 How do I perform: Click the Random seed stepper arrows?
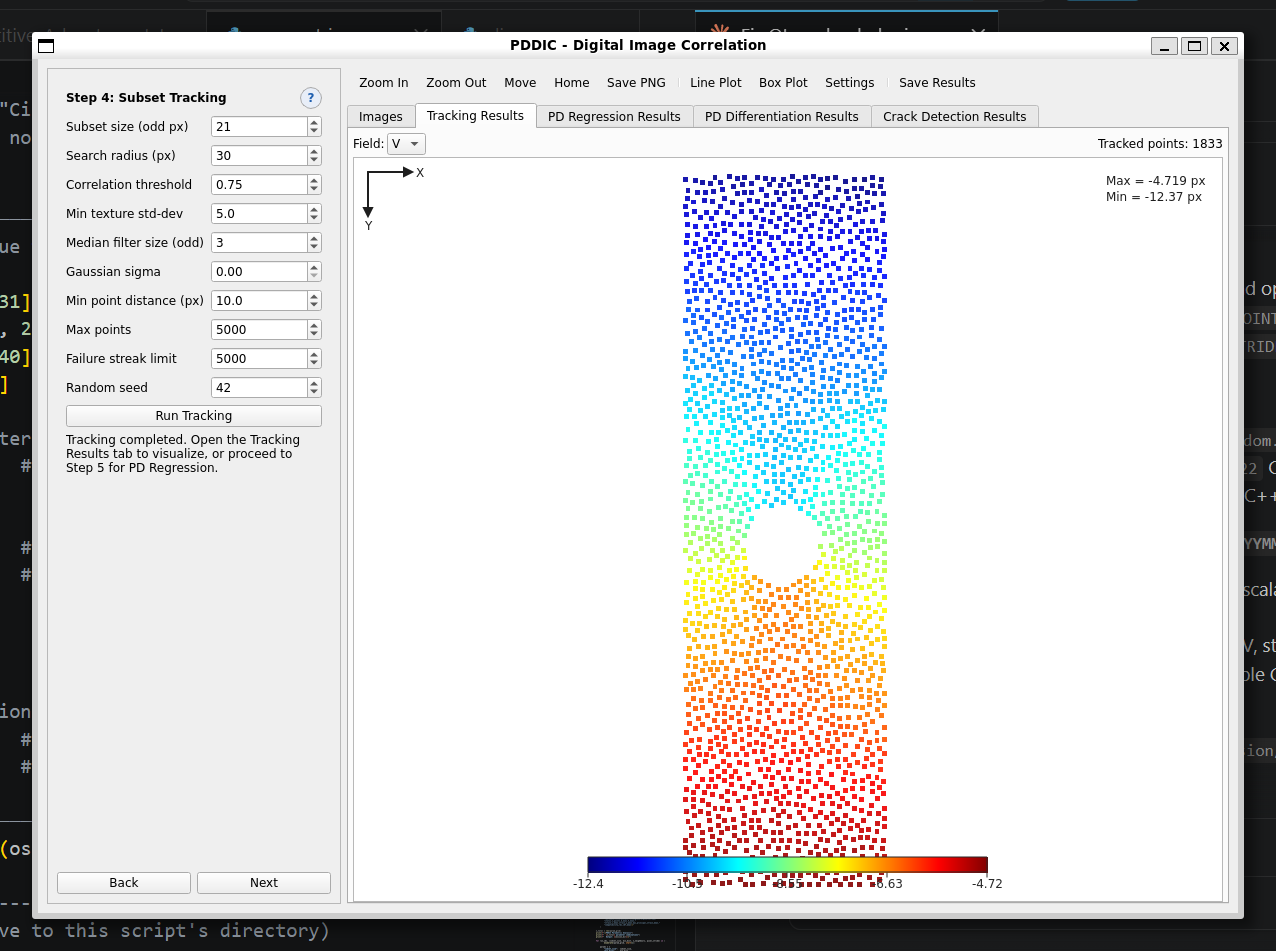click(x=314, y=388)
